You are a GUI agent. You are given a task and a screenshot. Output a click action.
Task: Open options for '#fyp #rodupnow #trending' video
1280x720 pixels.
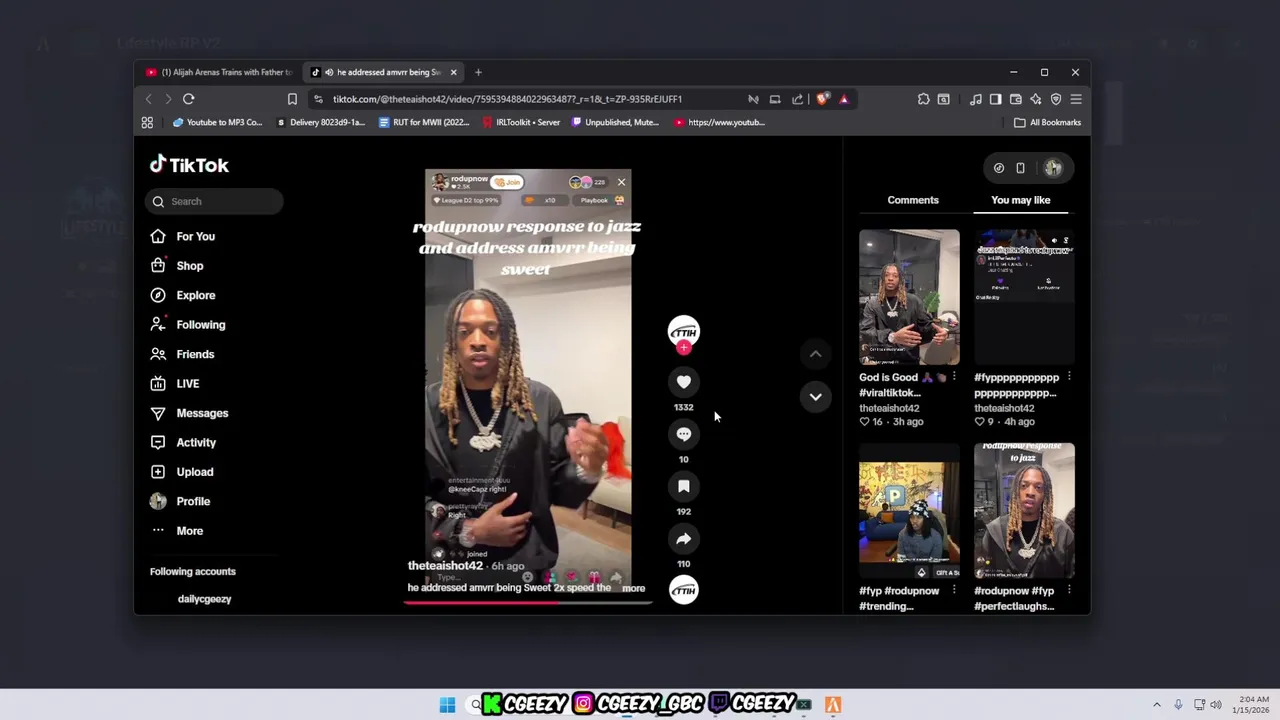click(x=954, y=591)
